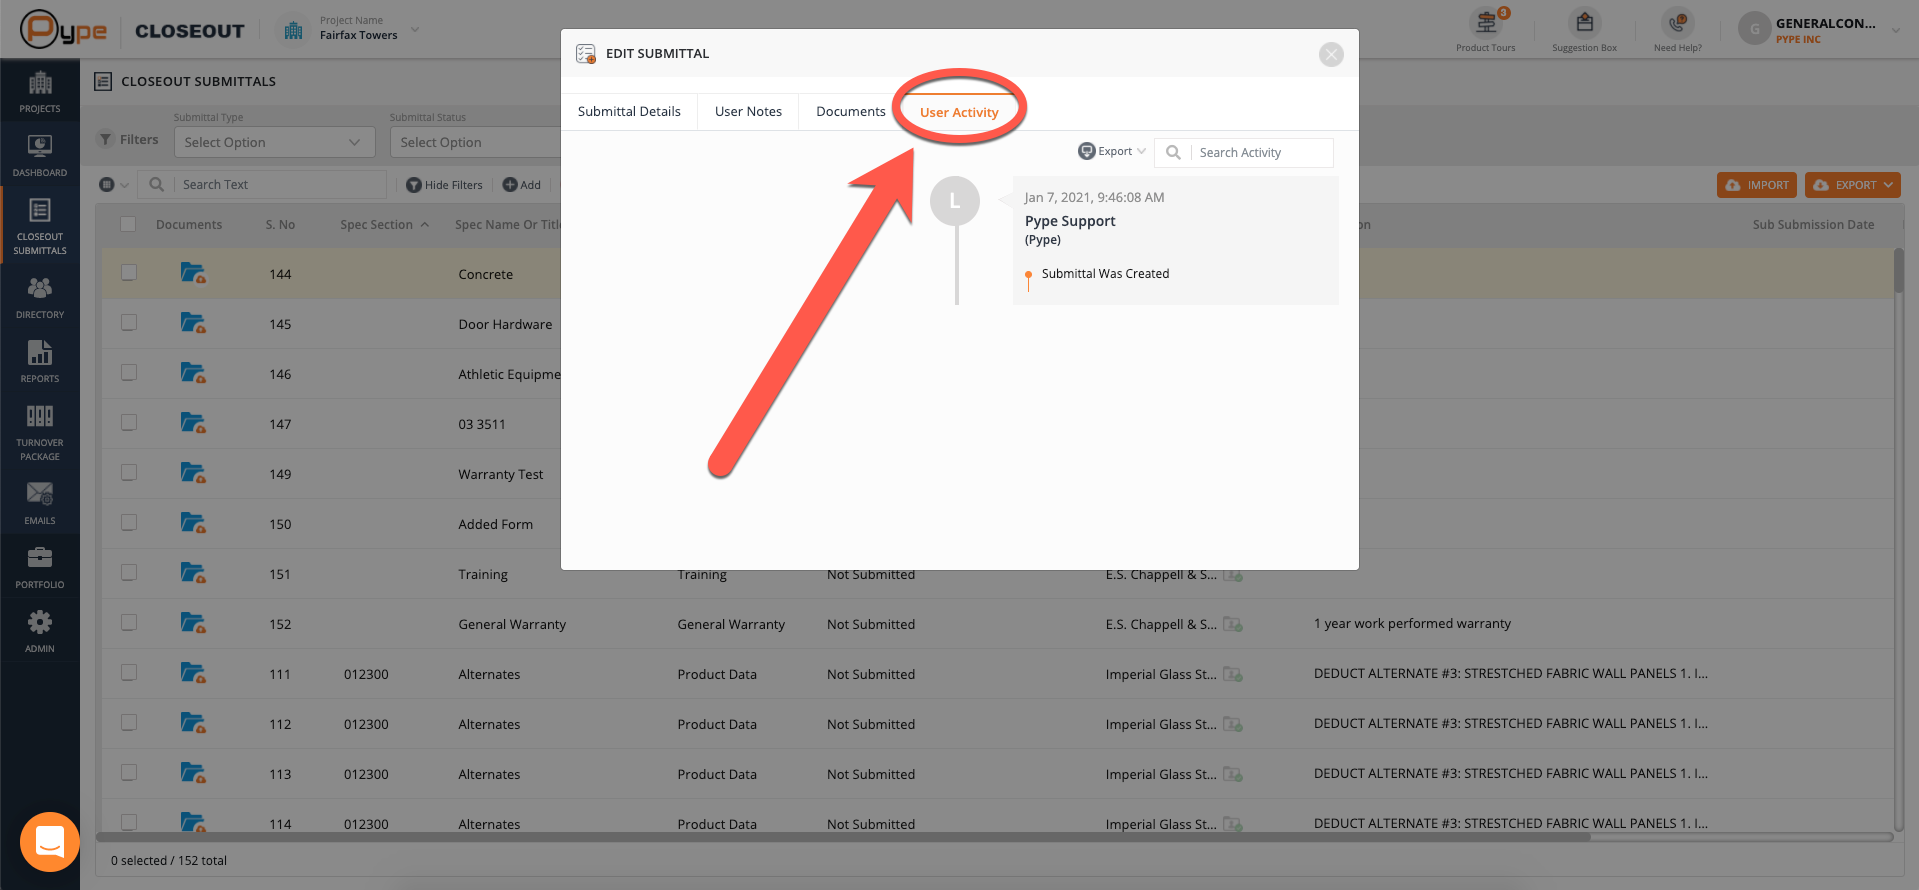Click the Add button in toolbar
This screenshot has width=1919, height=890.
(521, 184)
